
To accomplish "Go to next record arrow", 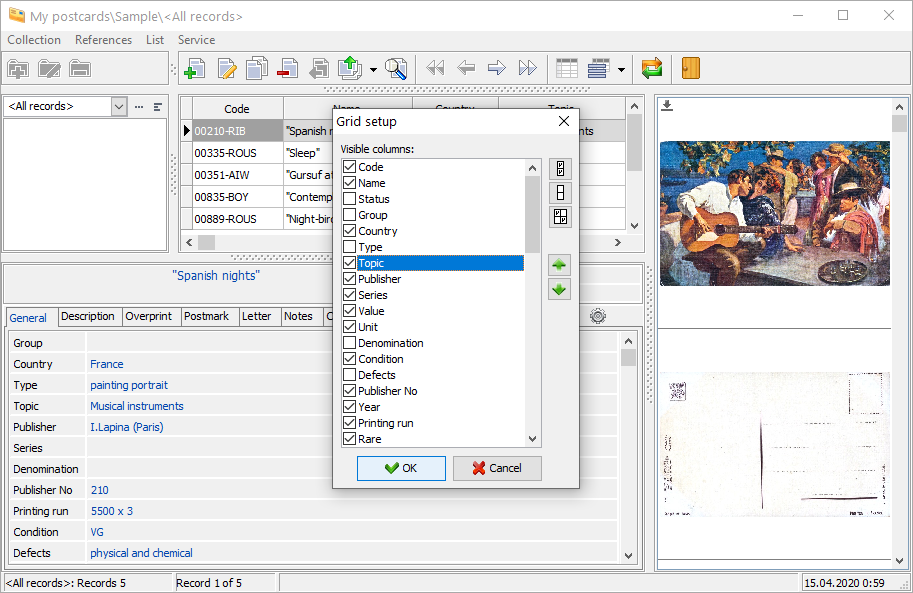I will (x=497, y=68).
